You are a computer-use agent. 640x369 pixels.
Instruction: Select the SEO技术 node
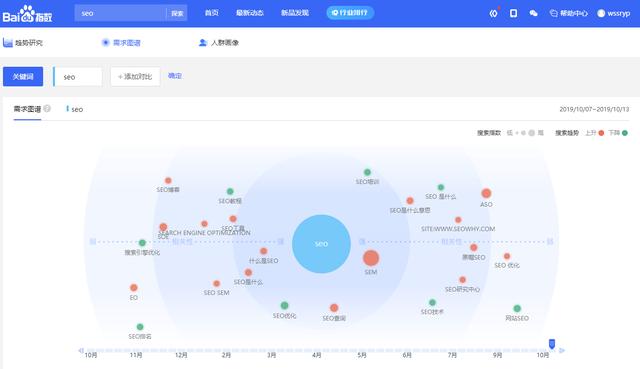coord(432,302)
